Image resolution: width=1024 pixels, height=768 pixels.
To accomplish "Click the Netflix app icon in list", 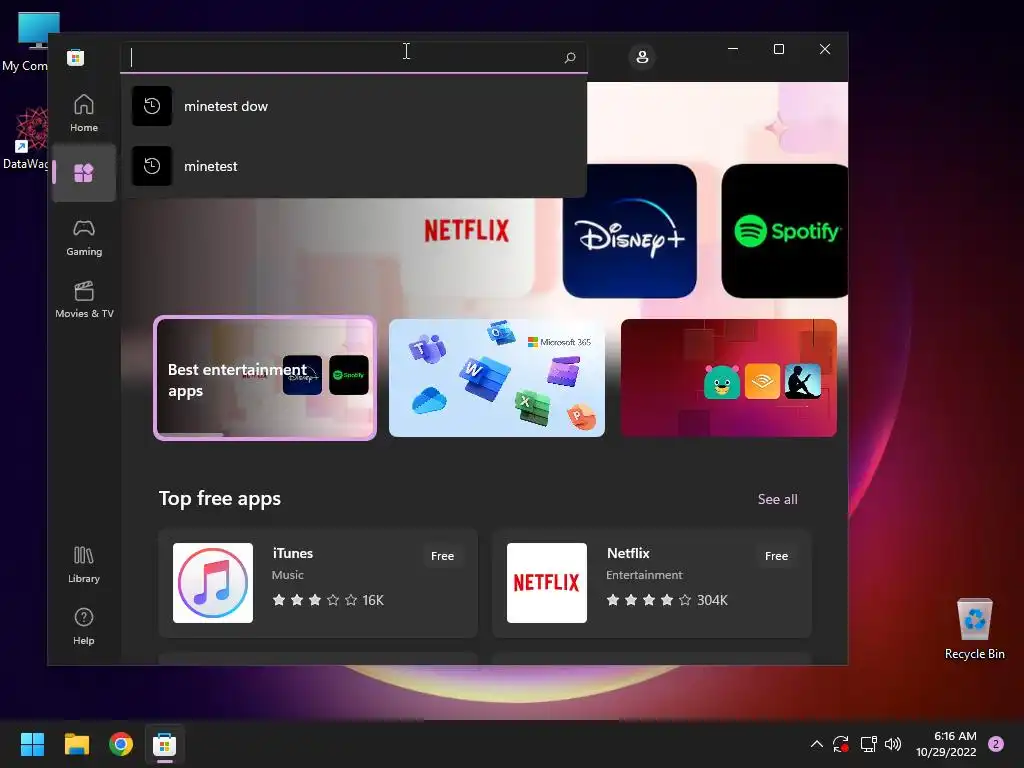I will coord(547,583).
